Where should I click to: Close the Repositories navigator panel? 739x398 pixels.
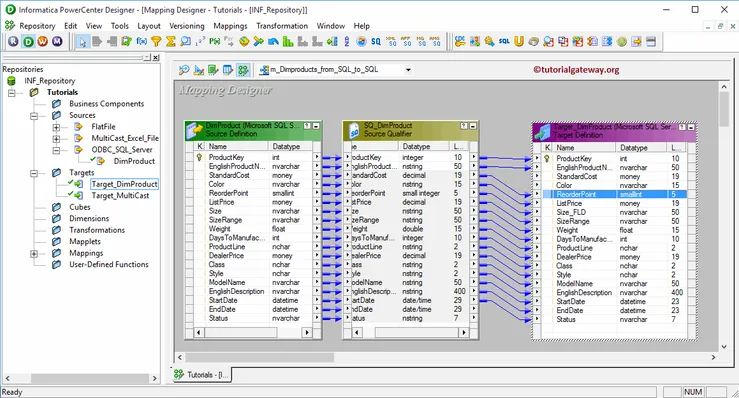tap(156, 58)
